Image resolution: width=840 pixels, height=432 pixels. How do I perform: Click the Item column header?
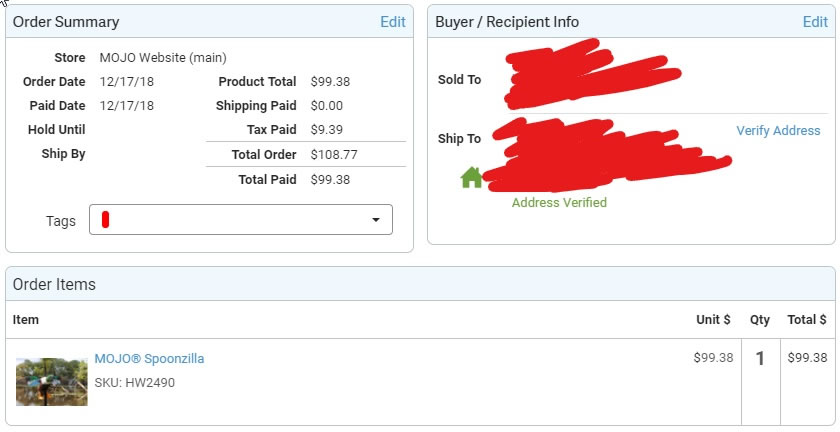[26, 320]
